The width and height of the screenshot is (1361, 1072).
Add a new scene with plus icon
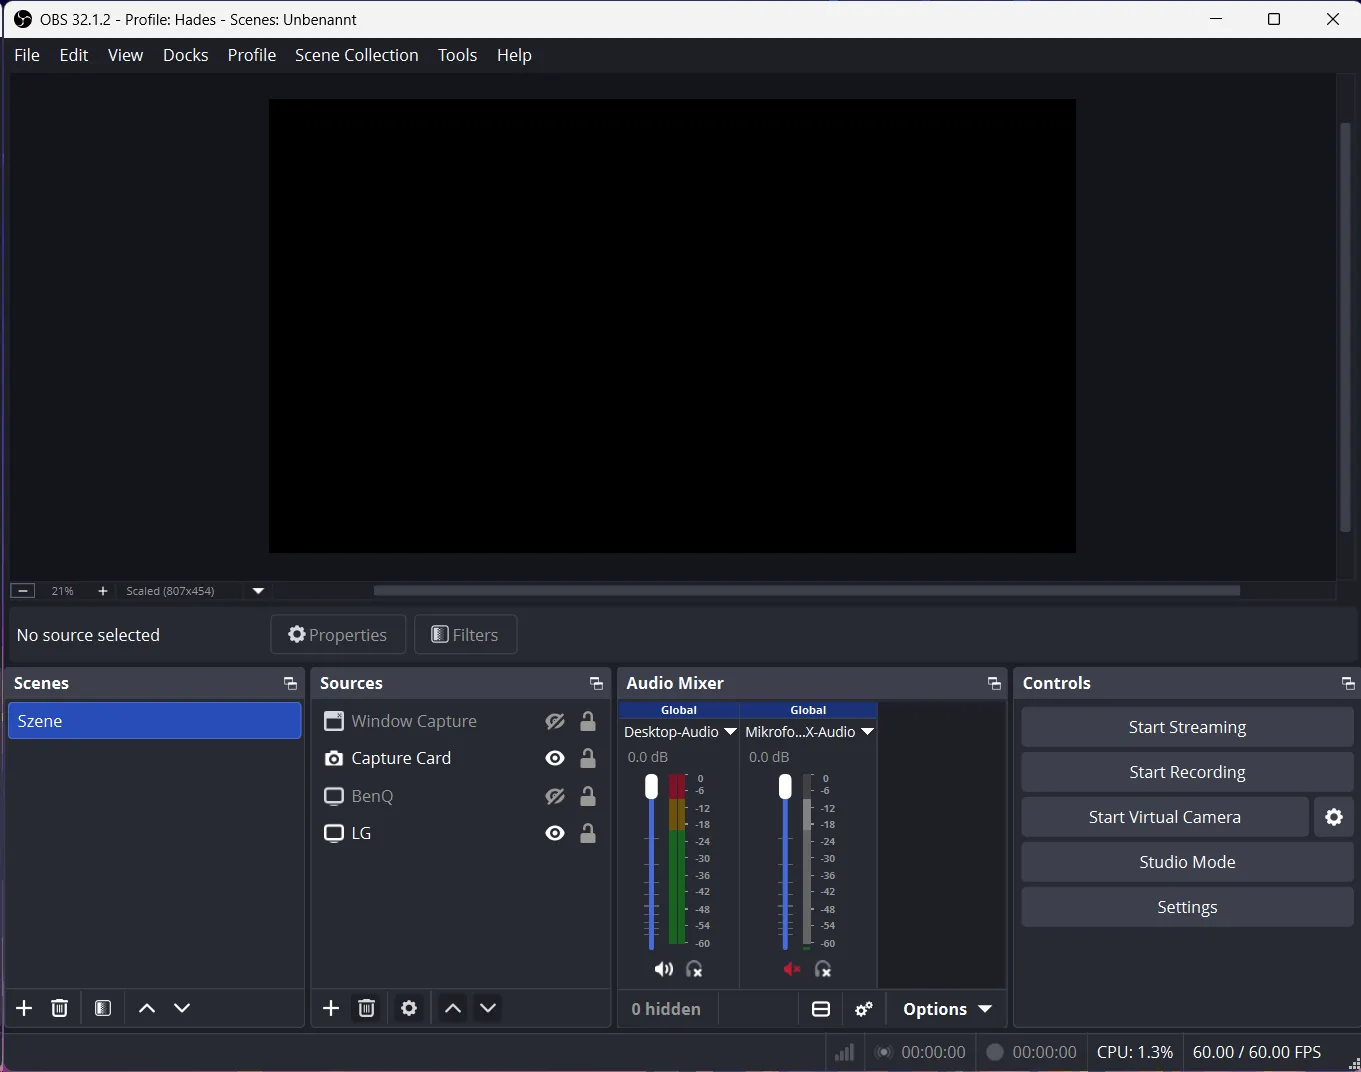click(25, 1008)
